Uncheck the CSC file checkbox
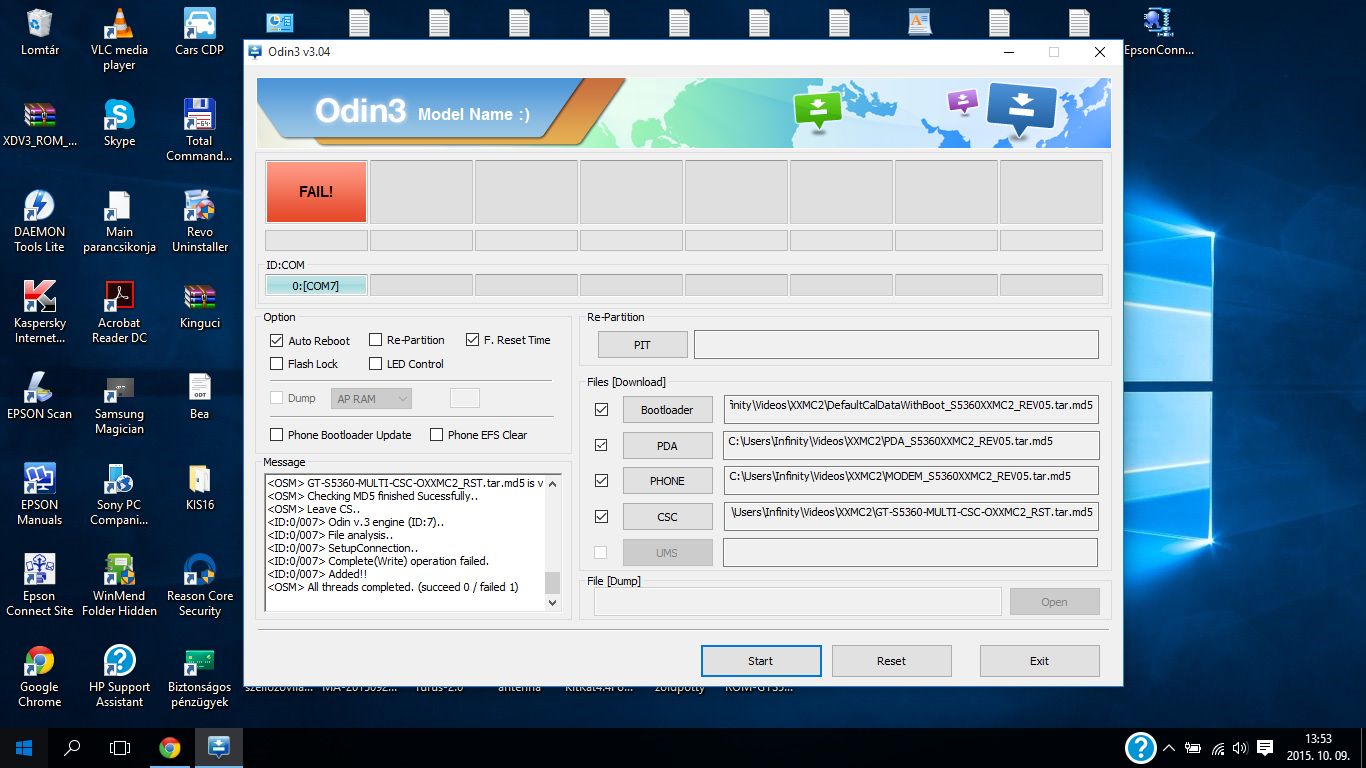Screen dimensions: 1366x768 (601, 517)
